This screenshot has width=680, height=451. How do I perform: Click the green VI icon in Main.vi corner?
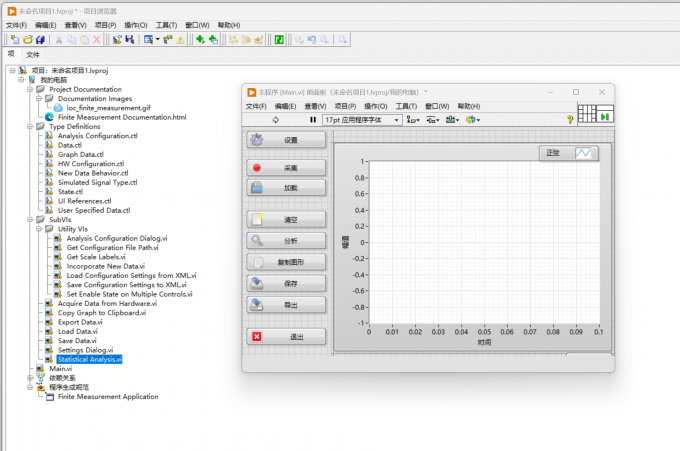click(605, 116)
